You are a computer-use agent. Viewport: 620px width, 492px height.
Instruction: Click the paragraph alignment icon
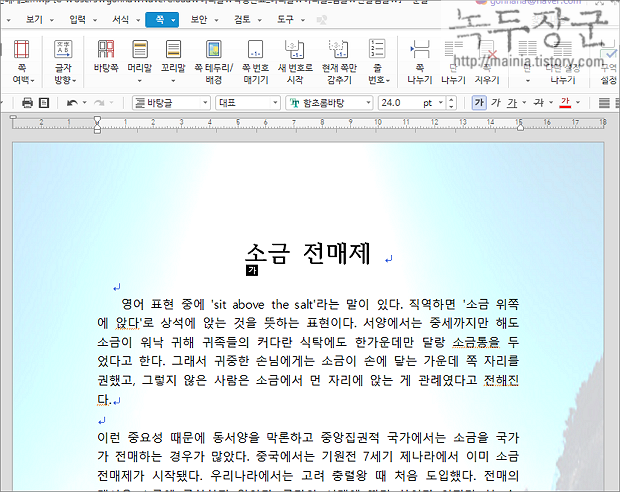[x=603, y=103]
